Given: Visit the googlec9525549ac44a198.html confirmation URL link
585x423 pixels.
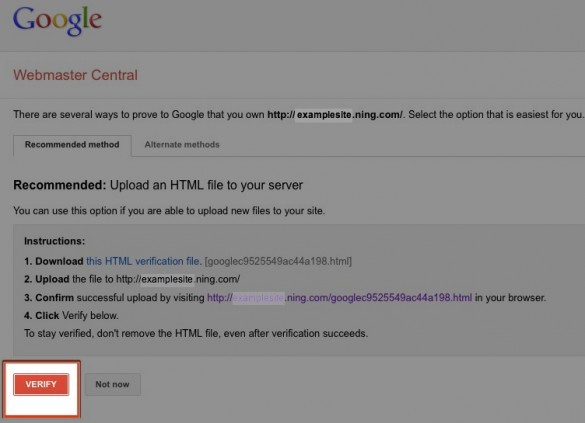Looking at the screenshot, I should tap(340, 298).
